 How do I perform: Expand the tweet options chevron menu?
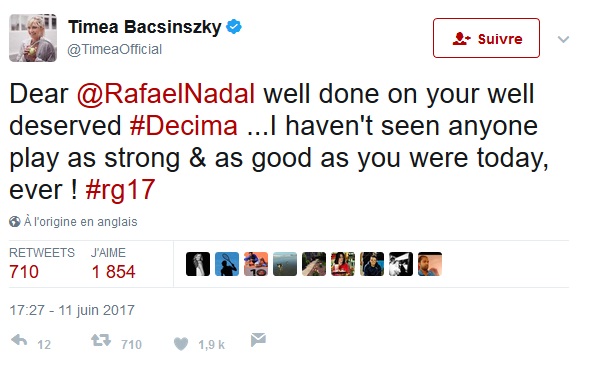[563, 39]
